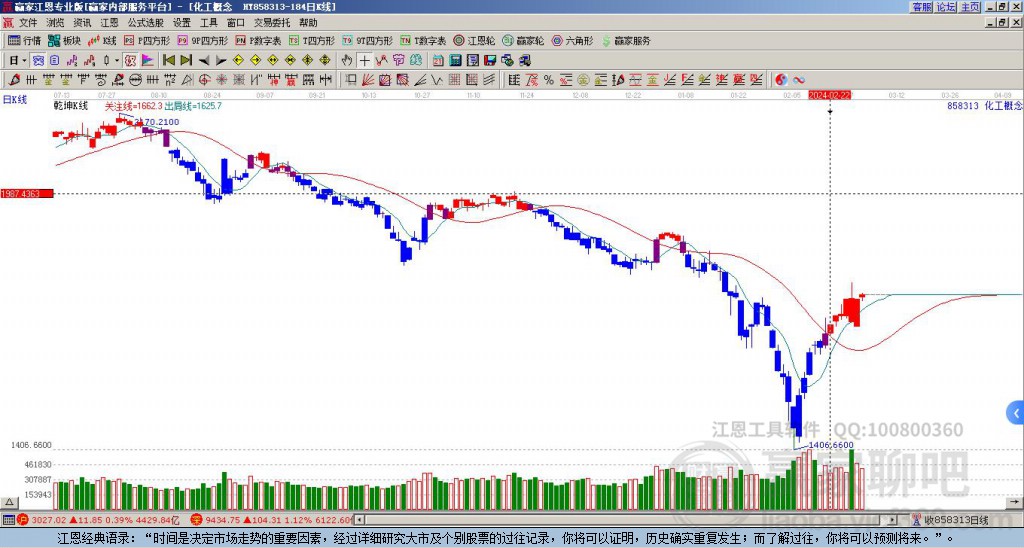1024x548 pixels.
Task: Open the calendar date icon
Action: click(438, 60)
